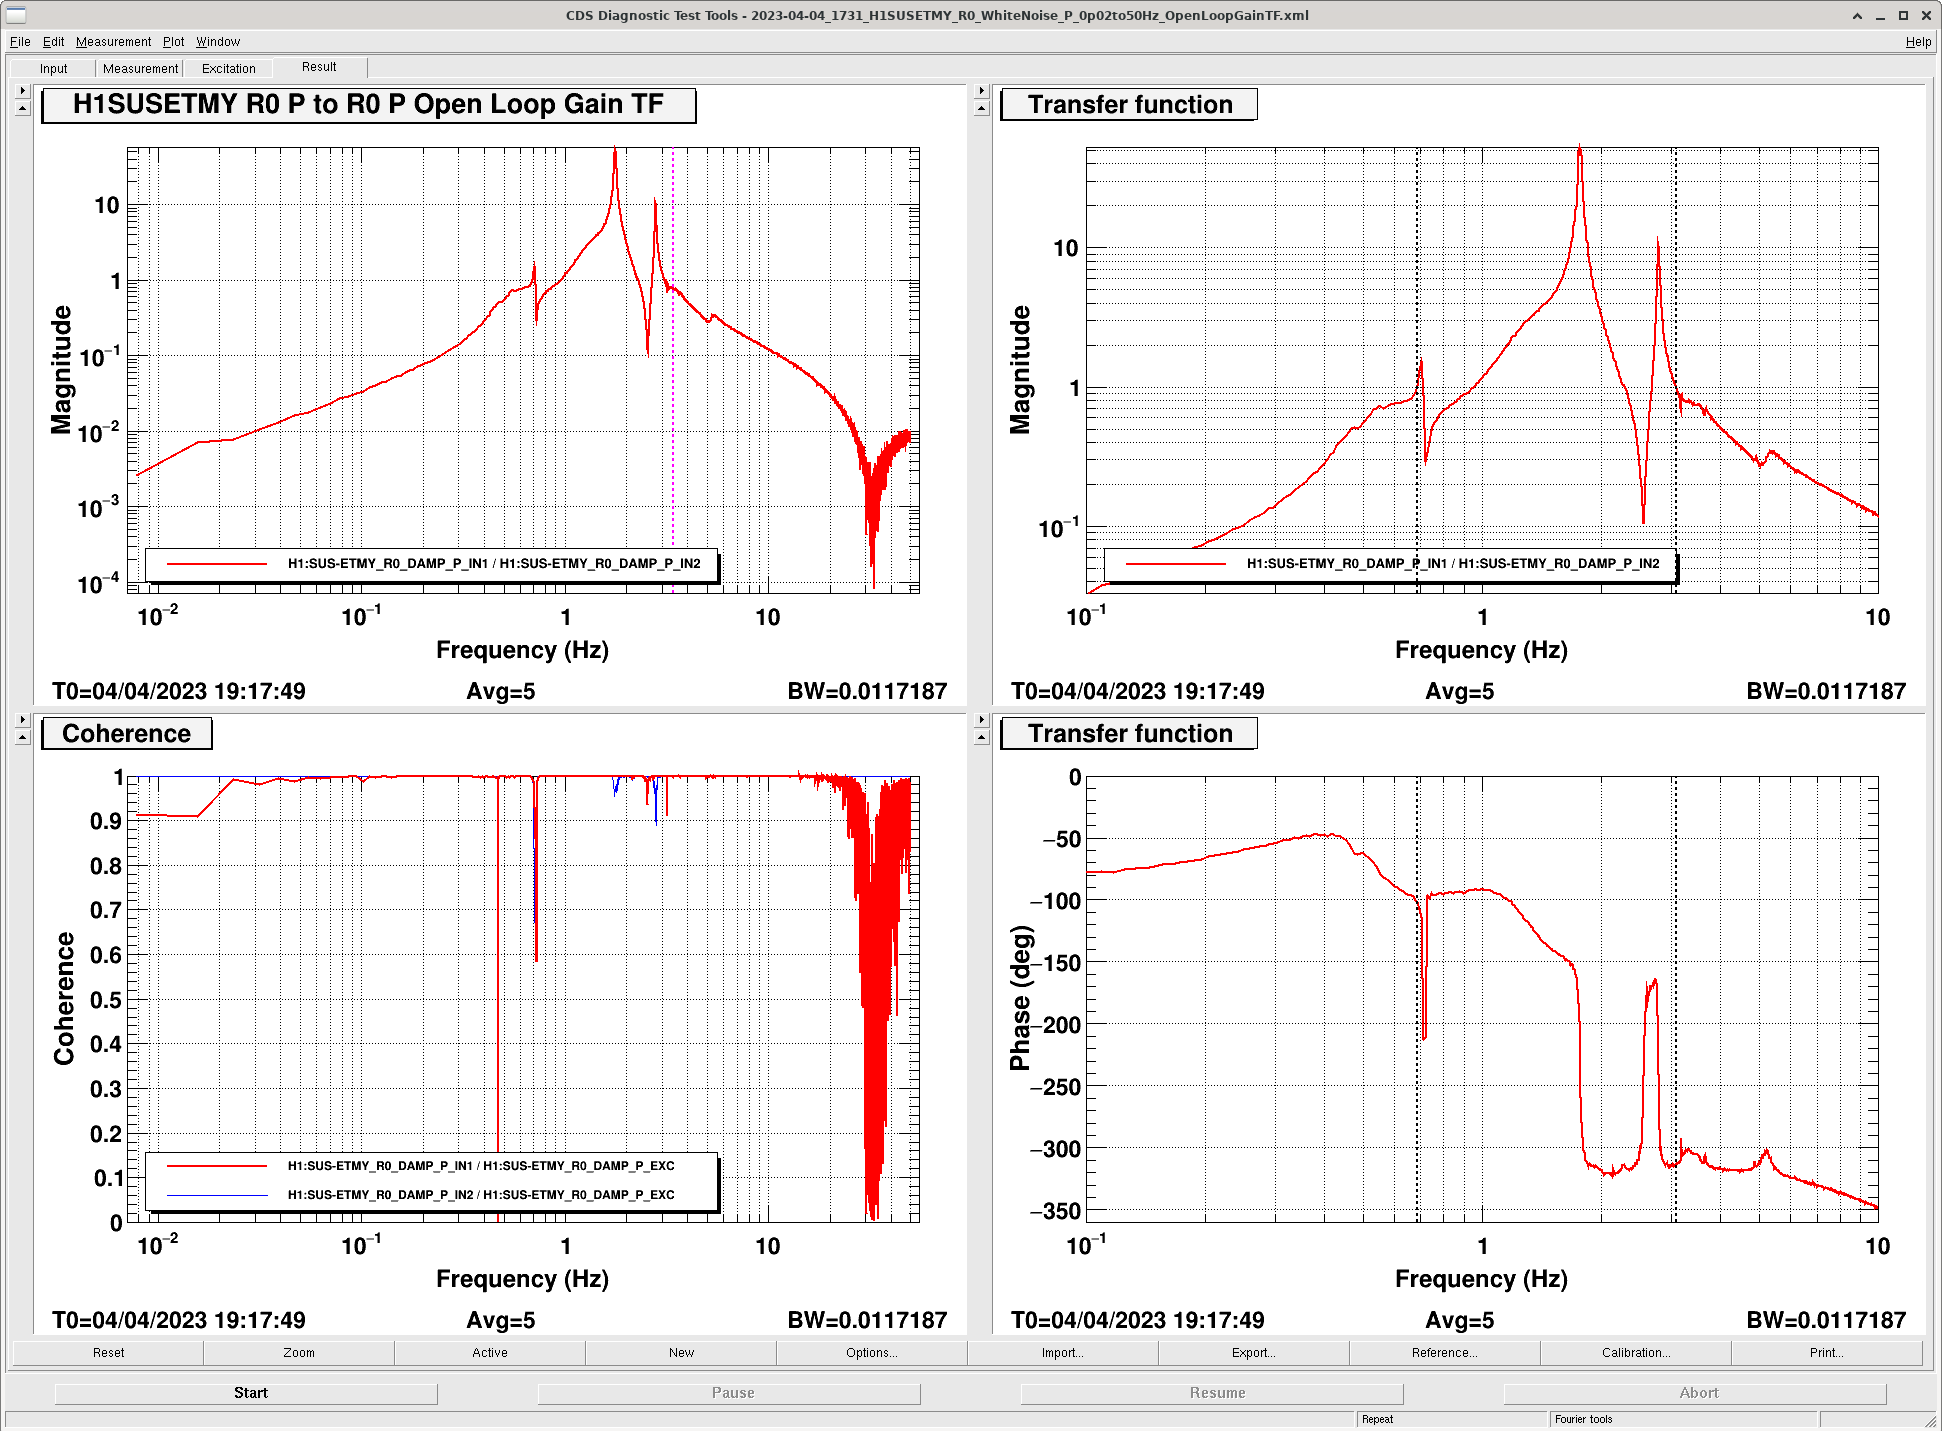Click the BW=0.0117187 label under the Phase plot
The image size is (1942, 1431).
1826,1320
